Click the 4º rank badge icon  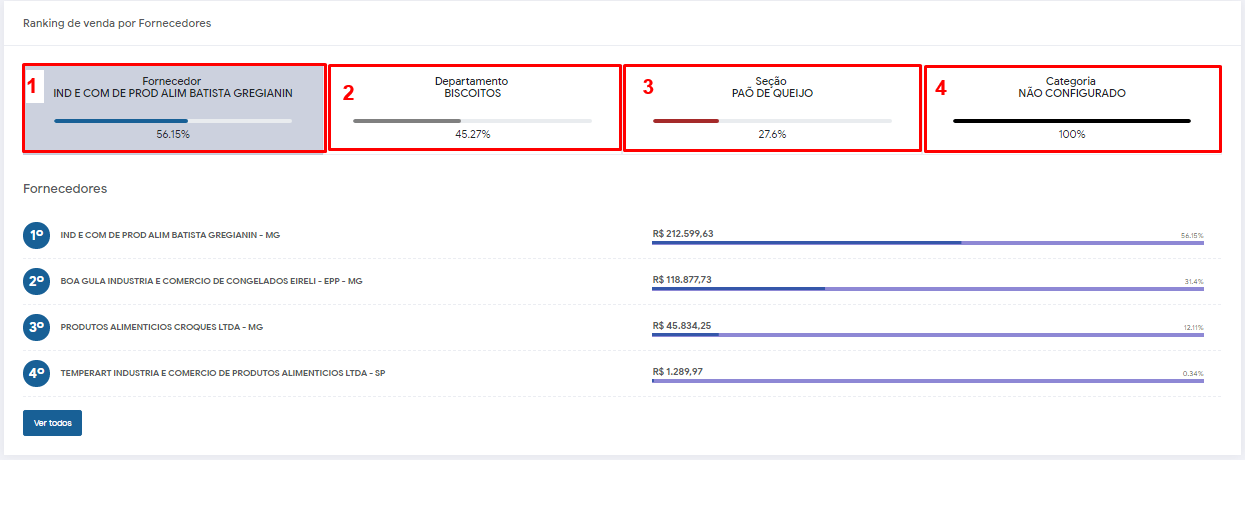click(36, 374)
